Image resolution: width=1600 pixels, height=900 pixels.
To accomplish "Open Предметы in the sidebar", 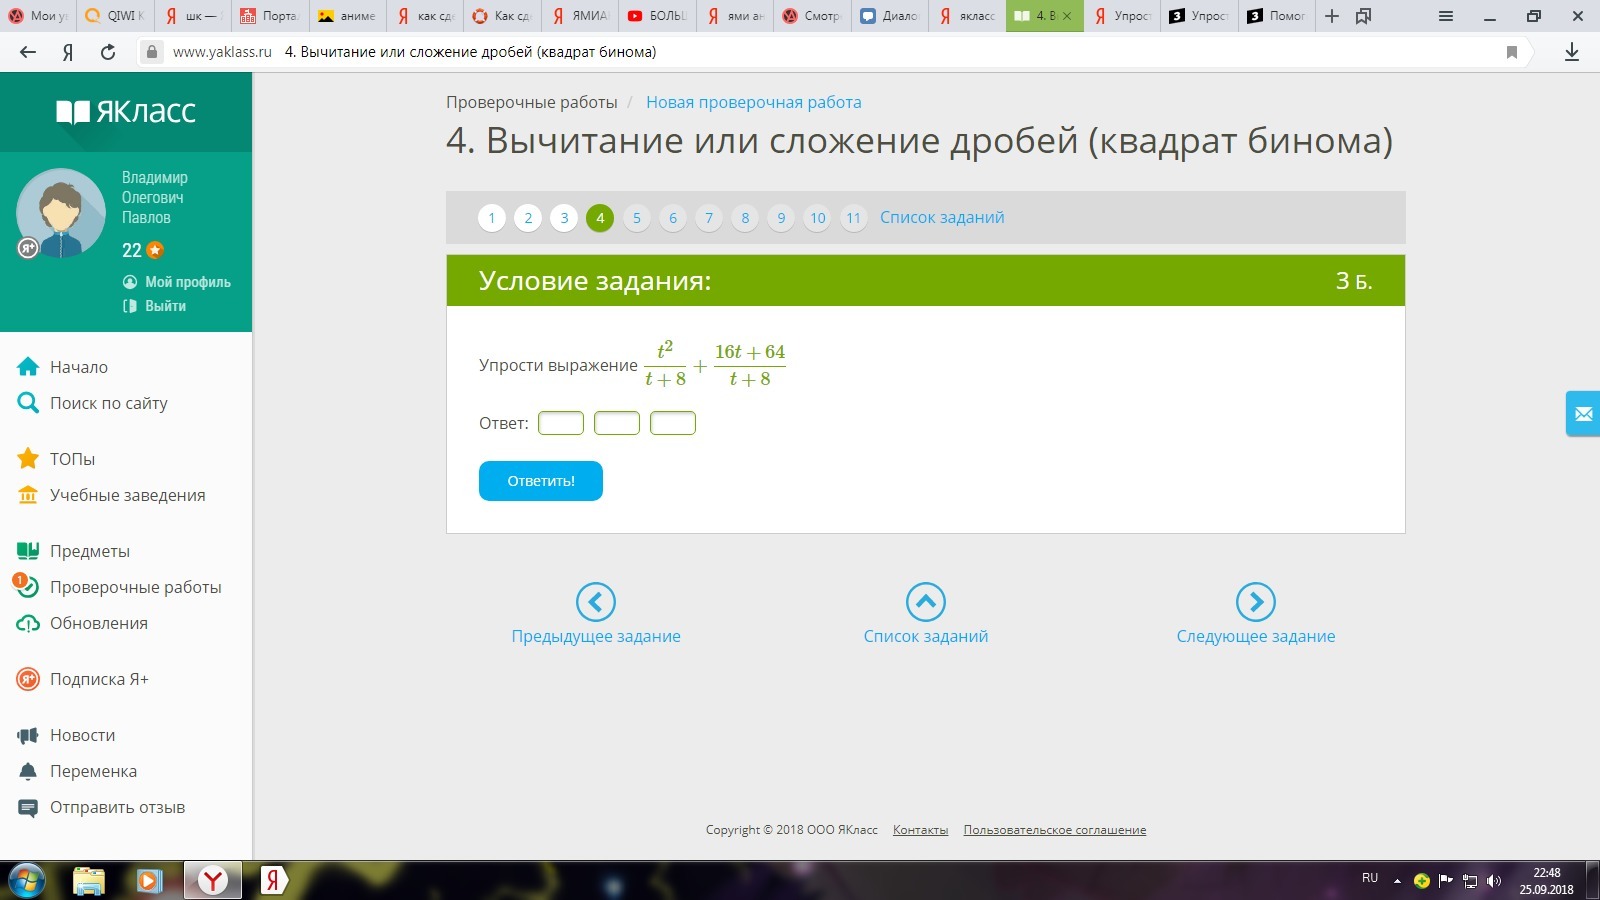I will tap(90, 551).
